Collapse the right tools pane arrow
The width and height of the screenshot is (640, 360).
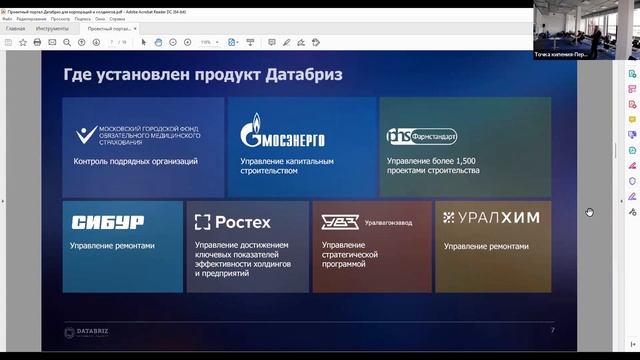coord(633,344)
